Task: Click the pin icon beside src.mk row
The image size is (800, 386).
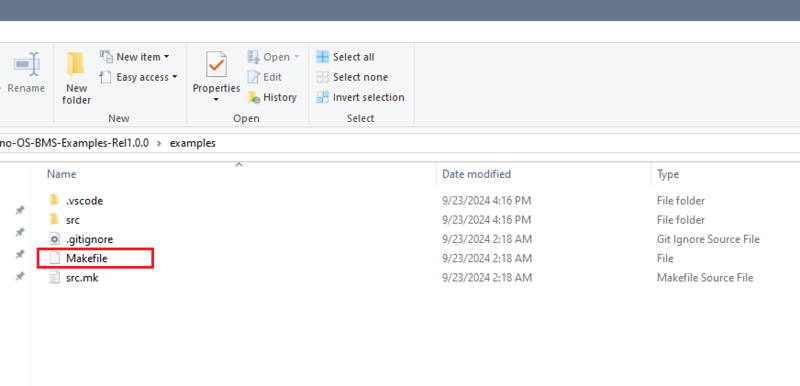Action: tap(20, 276)
